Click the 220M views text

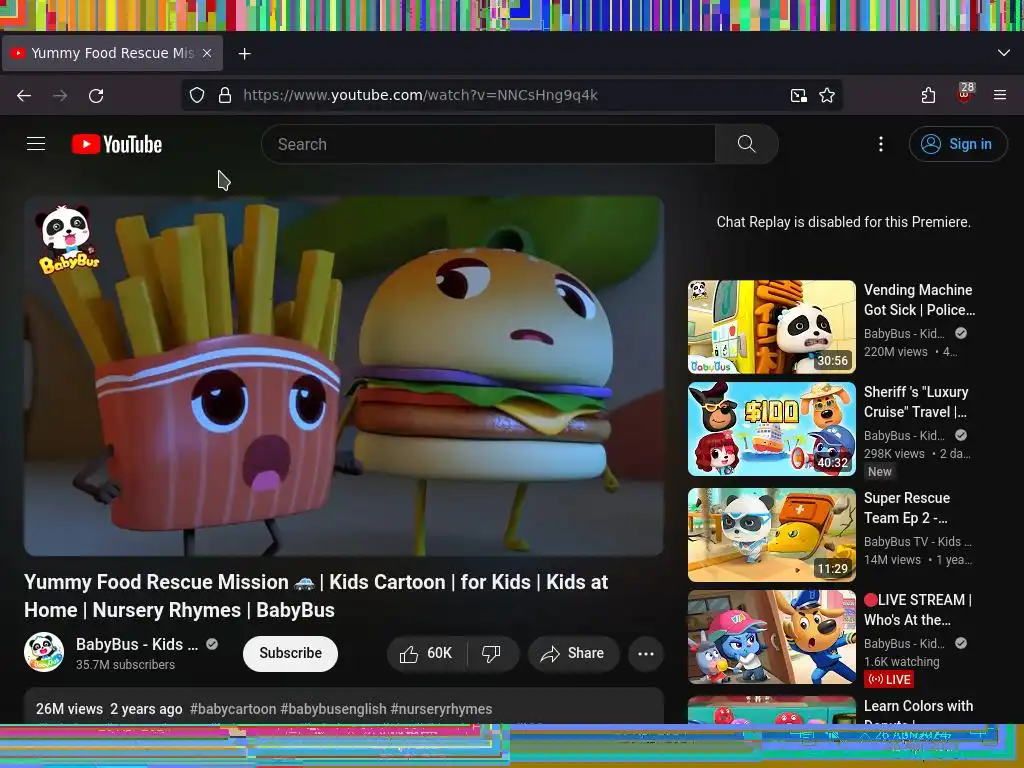pos(895,352)
